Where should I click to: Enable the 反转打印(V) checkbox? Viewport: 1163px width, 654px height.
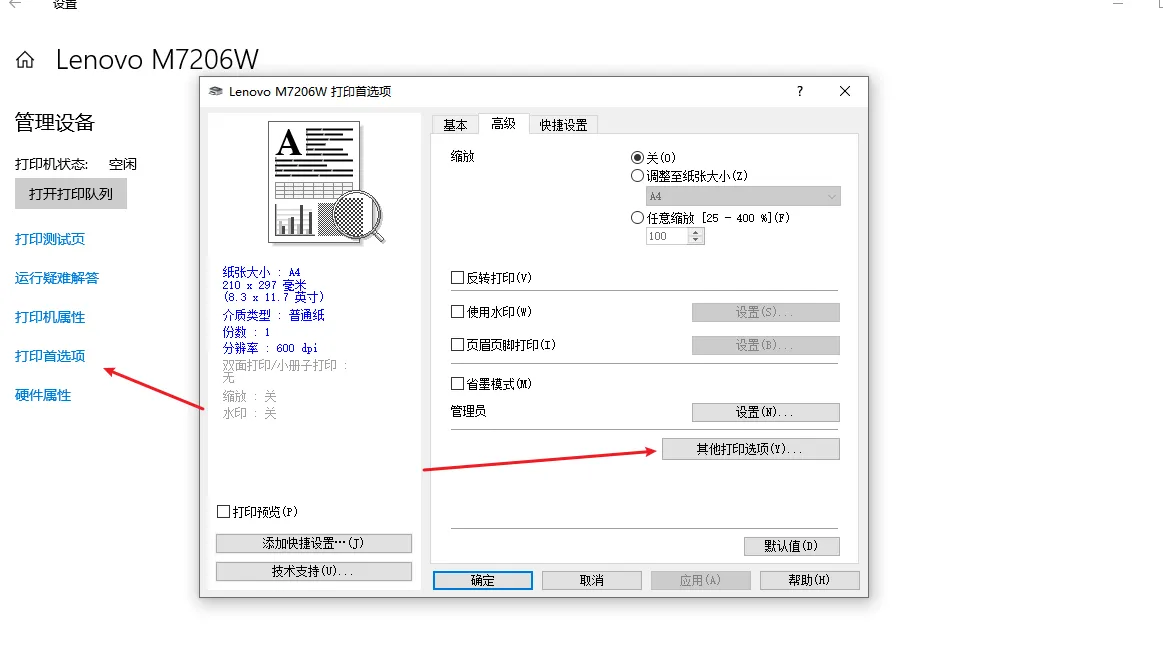pyautogui.click(x=458, y=277)
